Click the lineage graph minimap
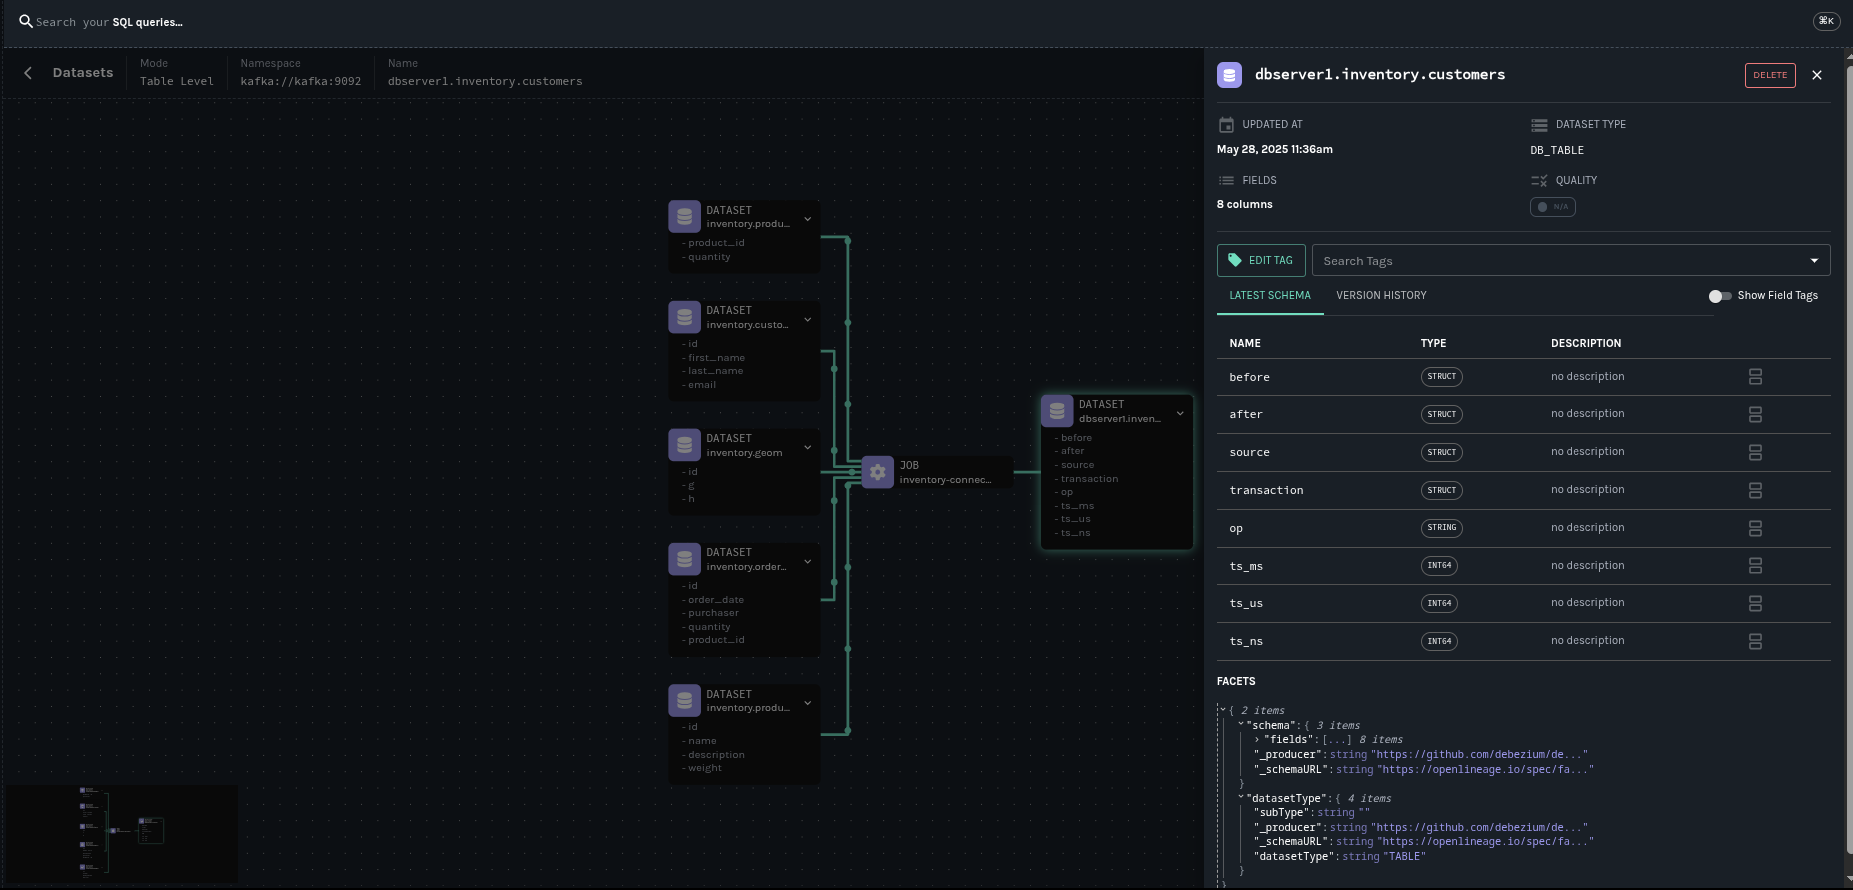The width and height of the screenshot is (1853, 890). (x=122, y=833)
